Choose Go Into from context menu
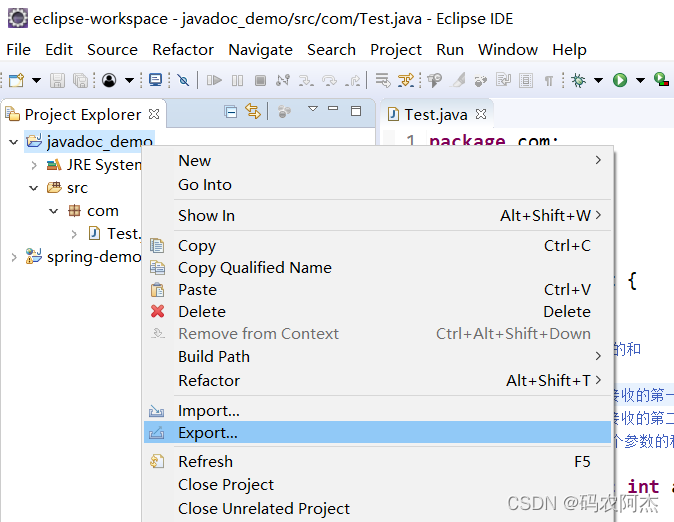 click(377, 184)
